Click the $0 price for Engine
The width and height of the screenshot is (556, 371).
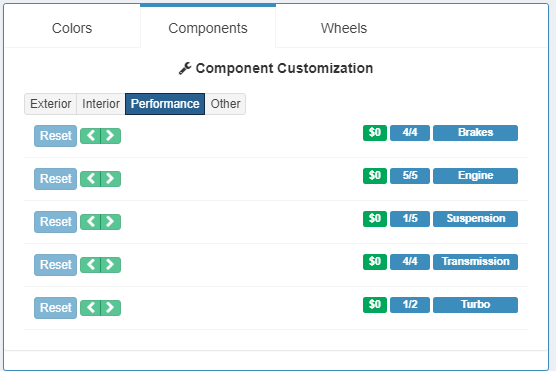[375, 176]
